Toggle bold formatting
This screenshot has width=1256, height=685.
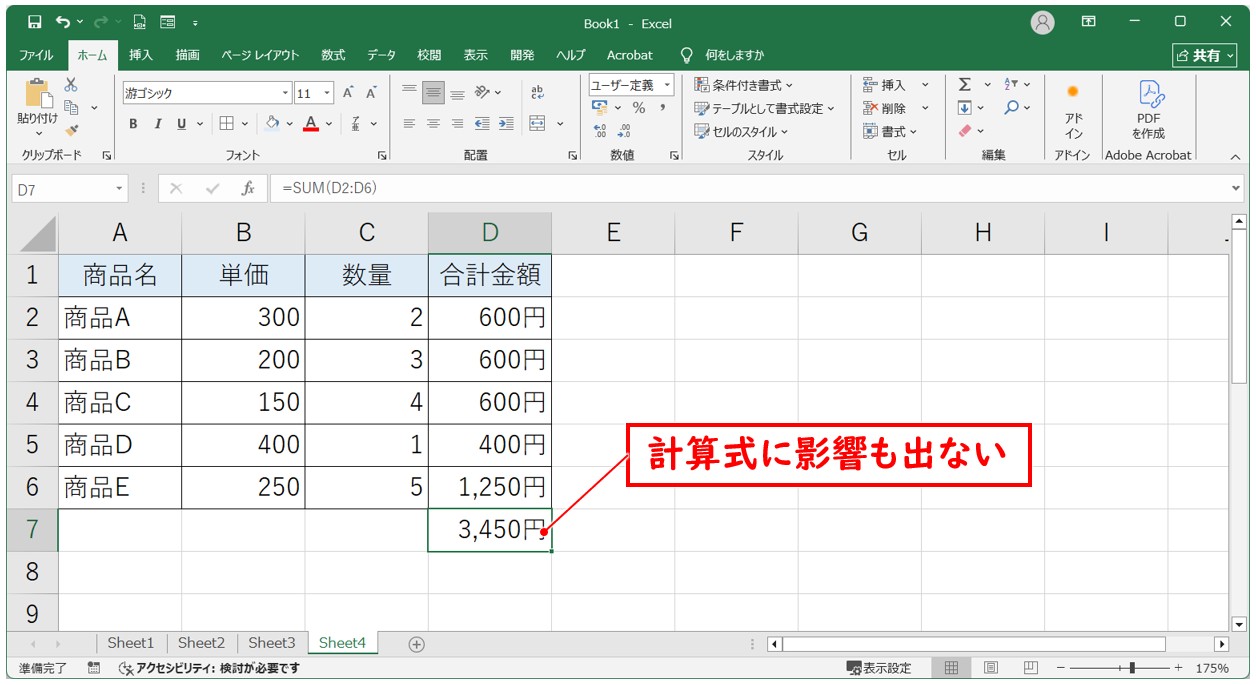coord(131,125)
